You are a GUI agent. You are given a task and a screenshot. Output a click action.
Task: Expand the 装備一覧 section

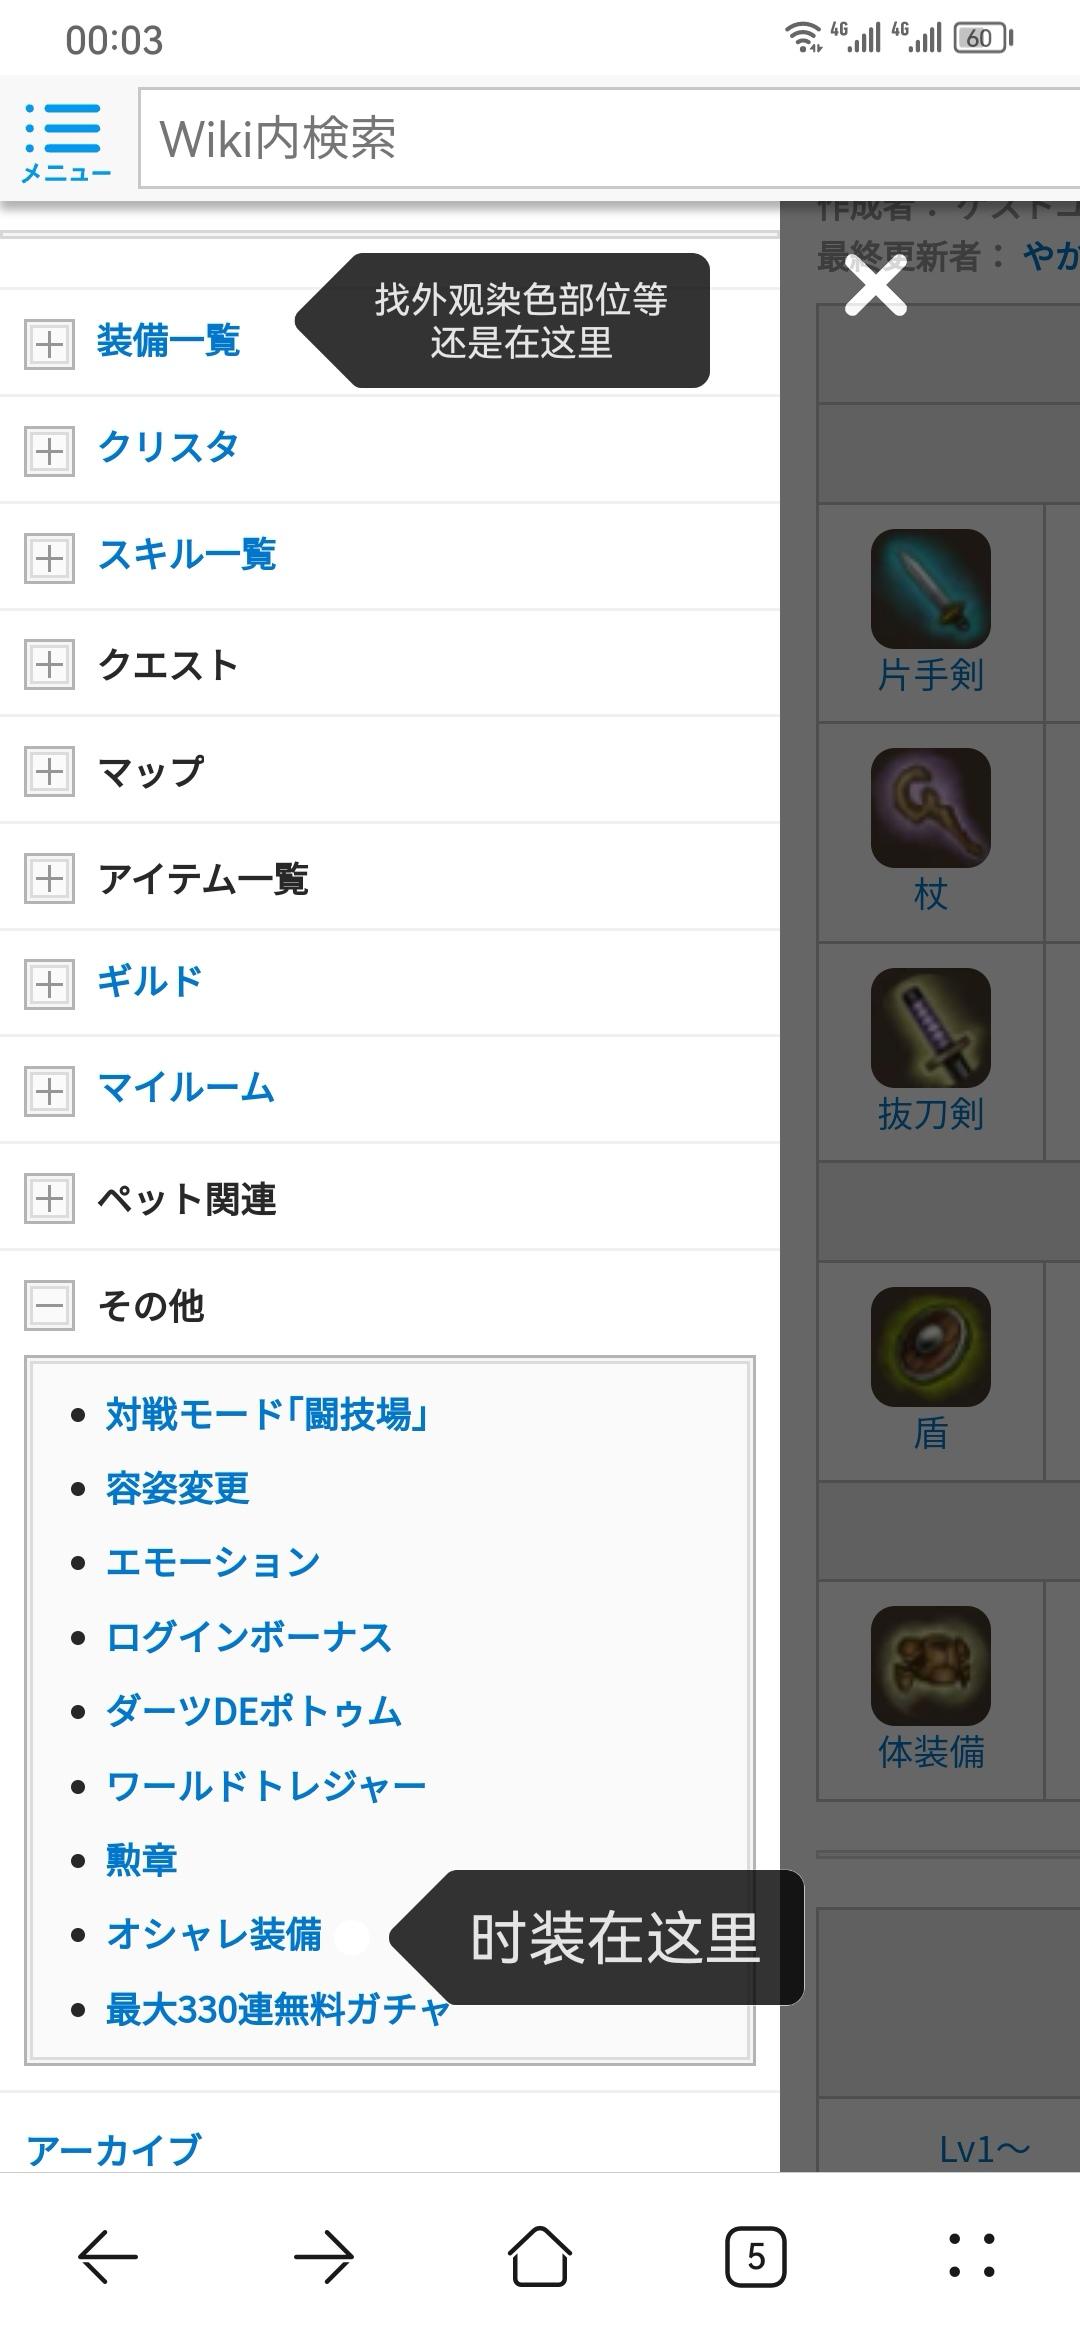[49, 345]
